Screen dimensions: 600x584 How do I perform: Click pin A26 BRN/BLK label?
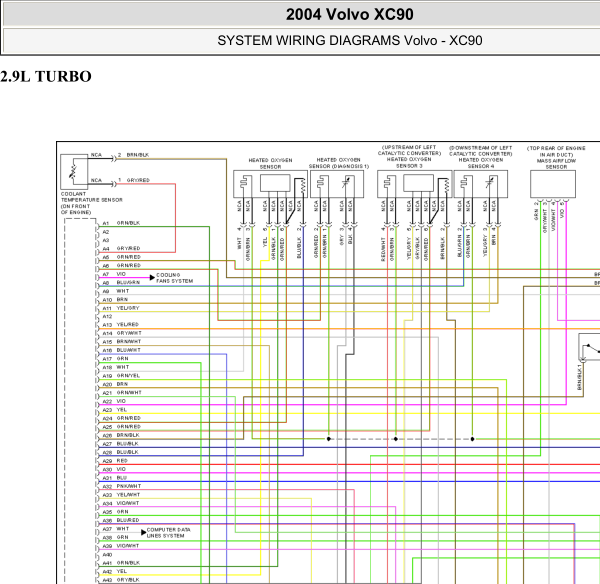click(121, 435)
